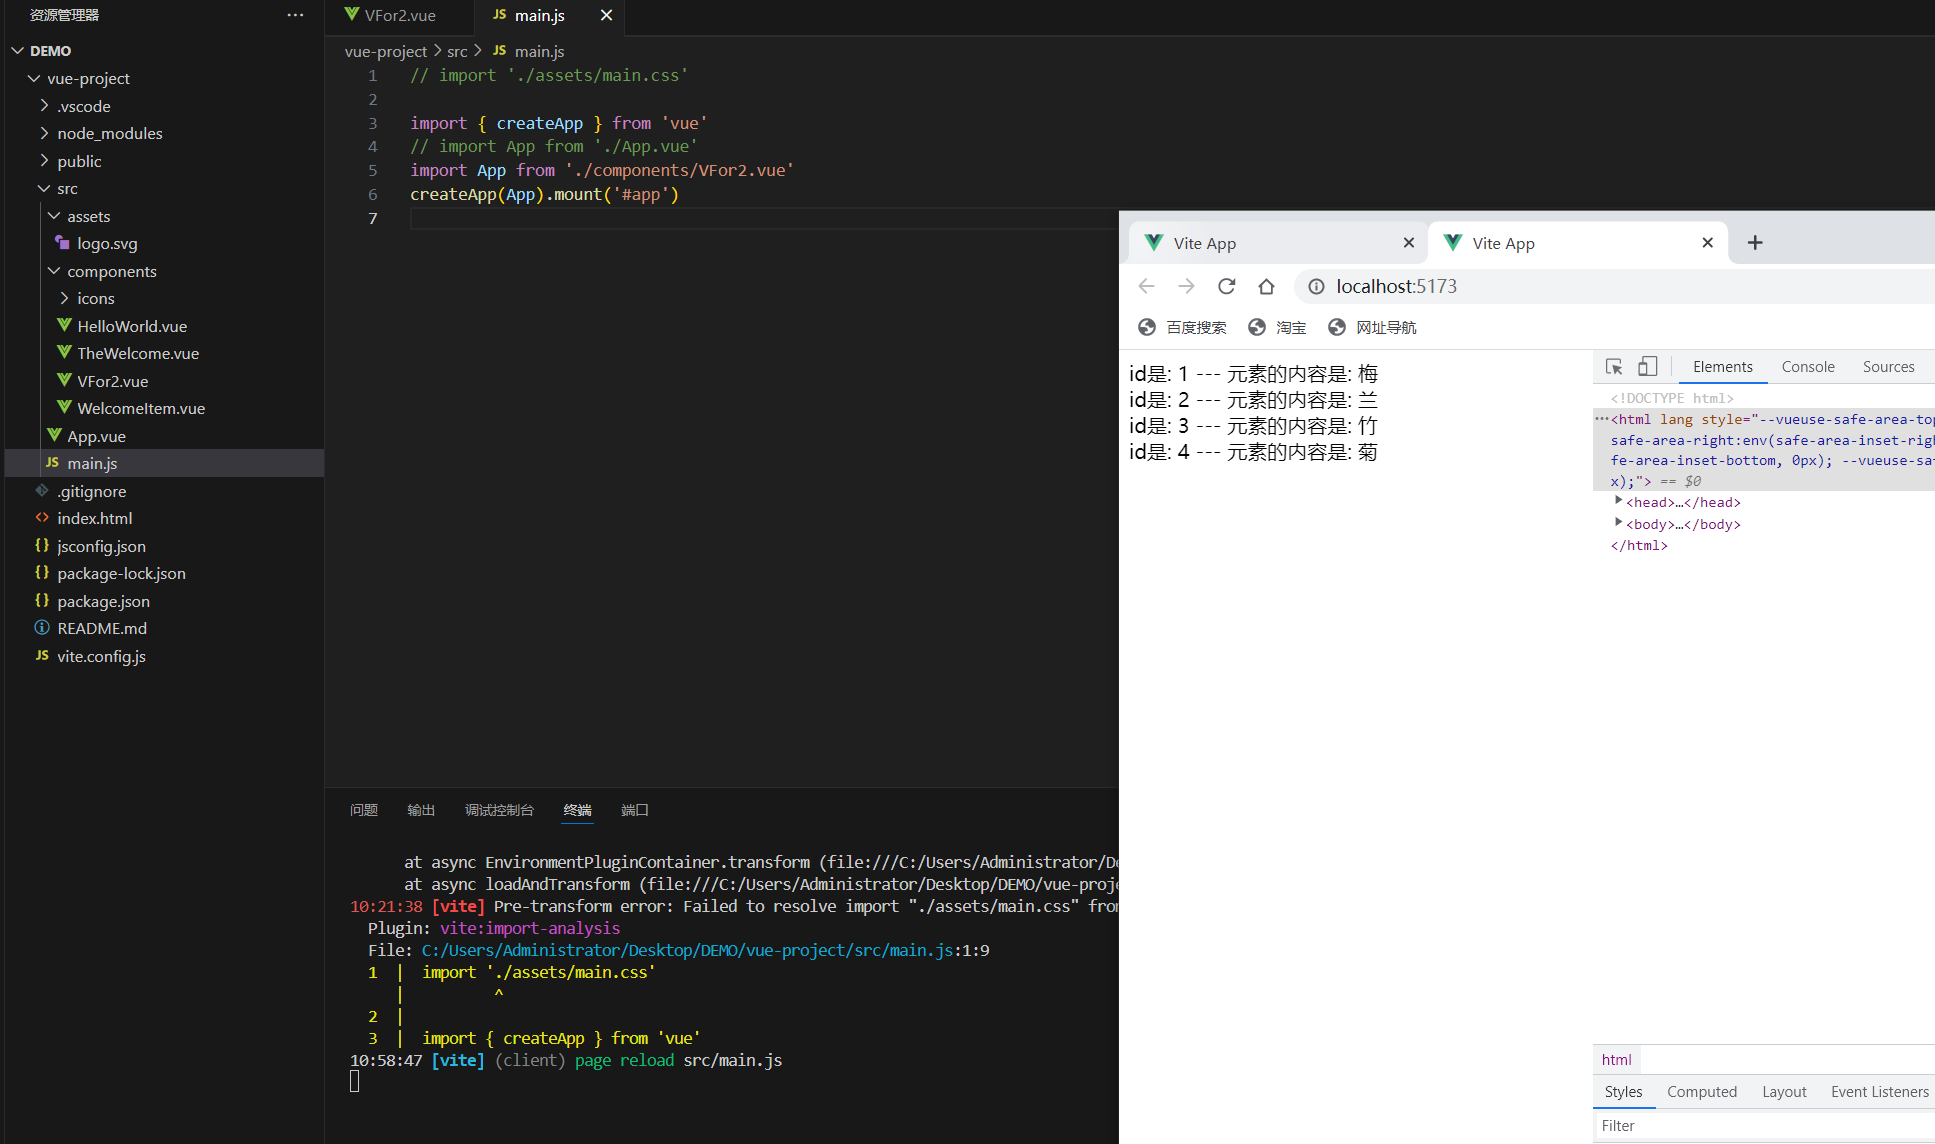Switch to 端口 panel tab

(635, 810)
